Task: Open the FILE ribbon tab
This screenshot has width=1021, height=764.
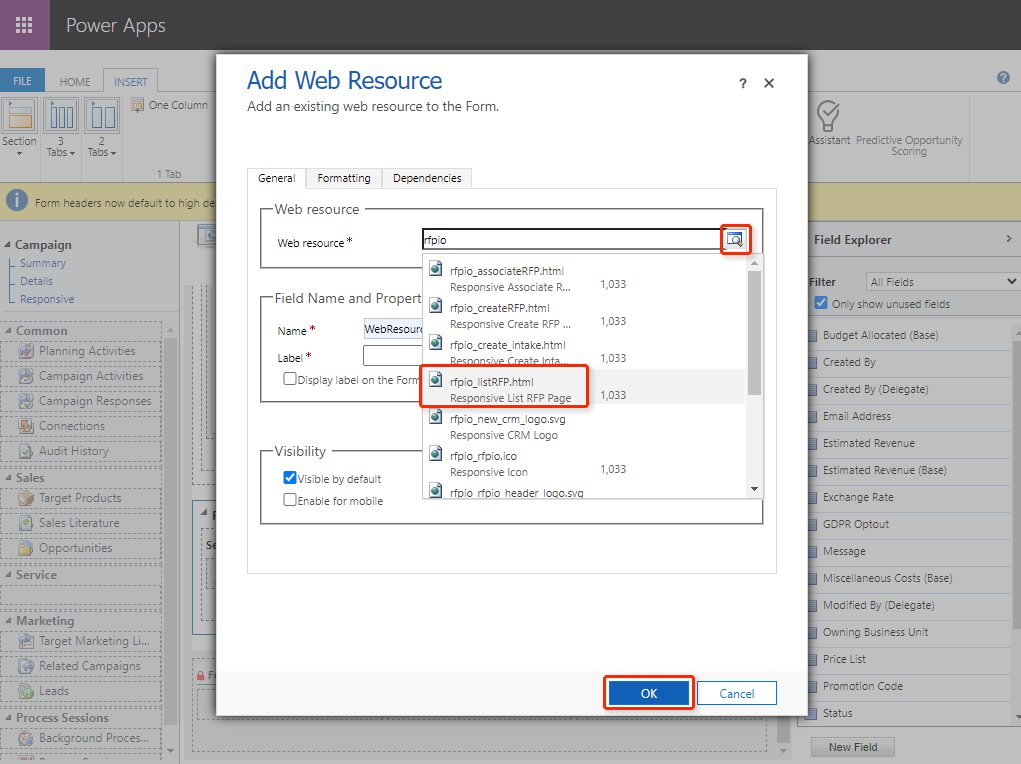Action: pyautogui.click(x=22, y=81)
